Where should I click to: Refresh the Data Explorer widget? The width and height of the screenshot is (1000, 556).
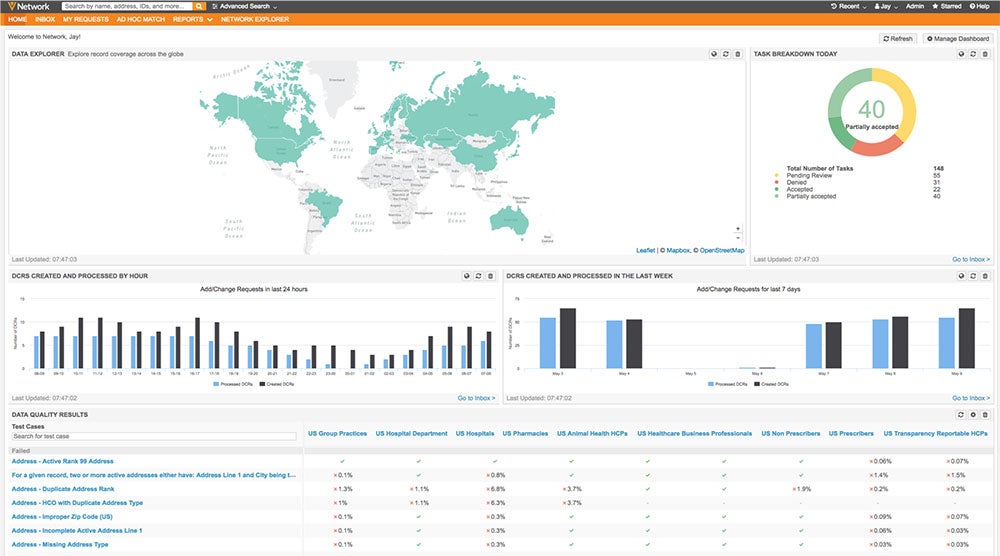pos(725,54)
